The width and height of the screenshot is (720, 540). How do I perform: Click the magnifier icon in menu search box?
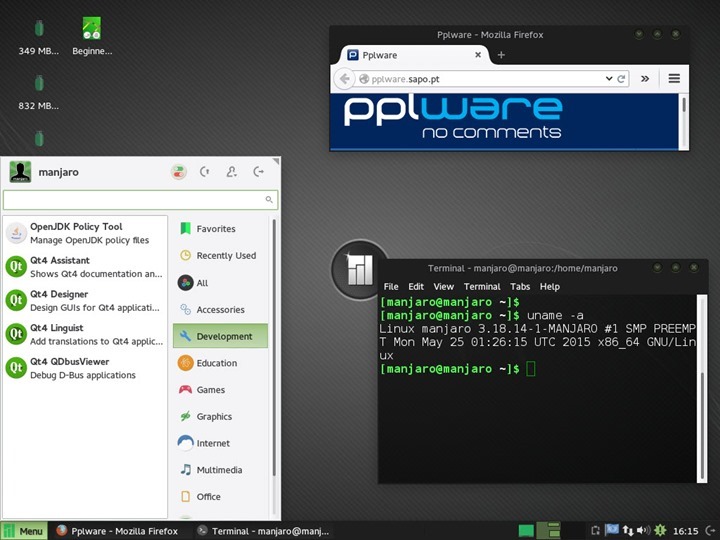(x=269, y=199)
